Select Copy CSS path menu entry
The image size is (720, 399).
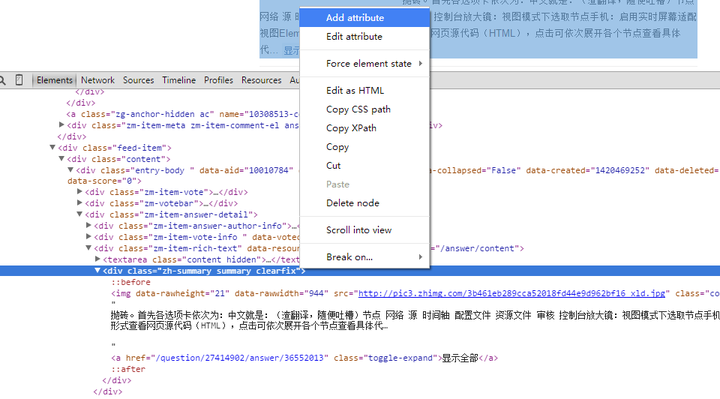(x=365, y=110)
